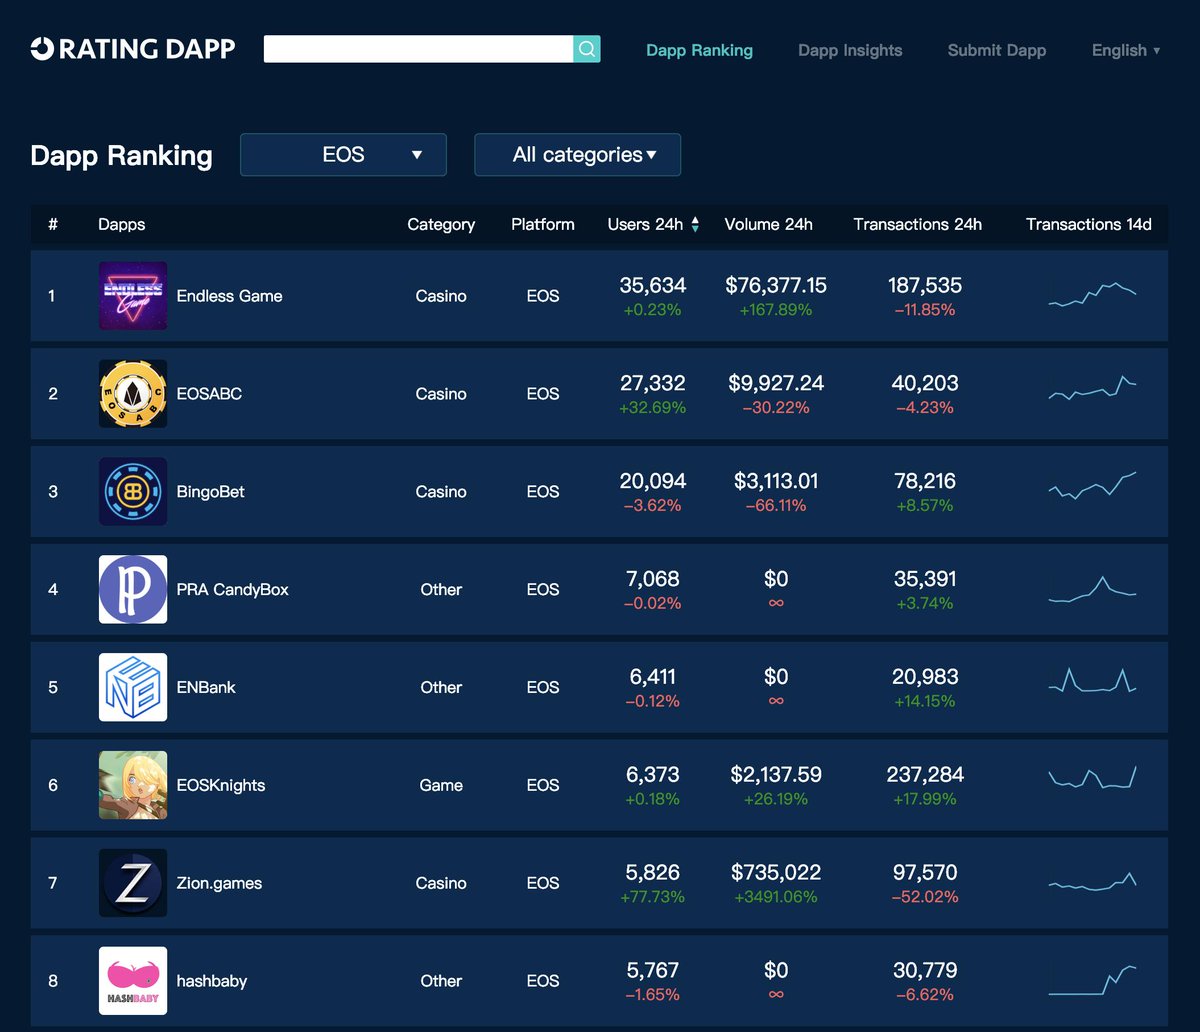
Task: View ENBank 14-day transactions sparkline
Action: point(1092,680)
